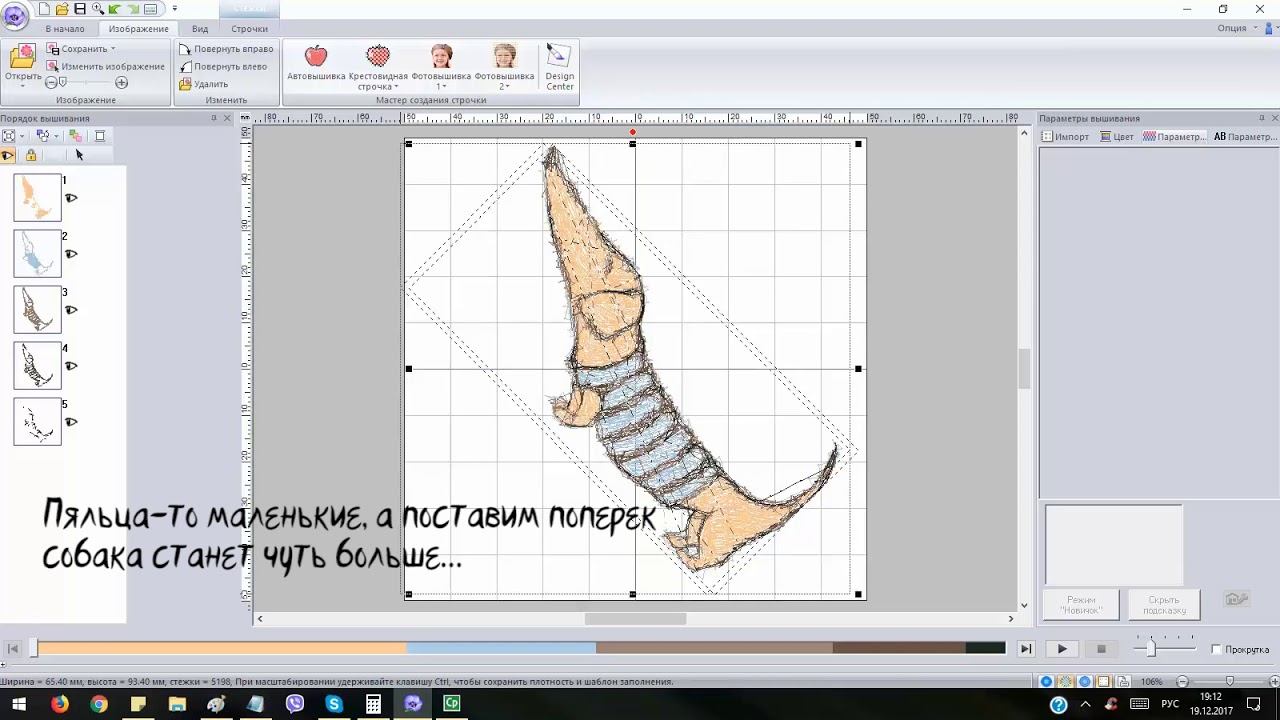Toggle visibility of sewing order item 1

71,198
